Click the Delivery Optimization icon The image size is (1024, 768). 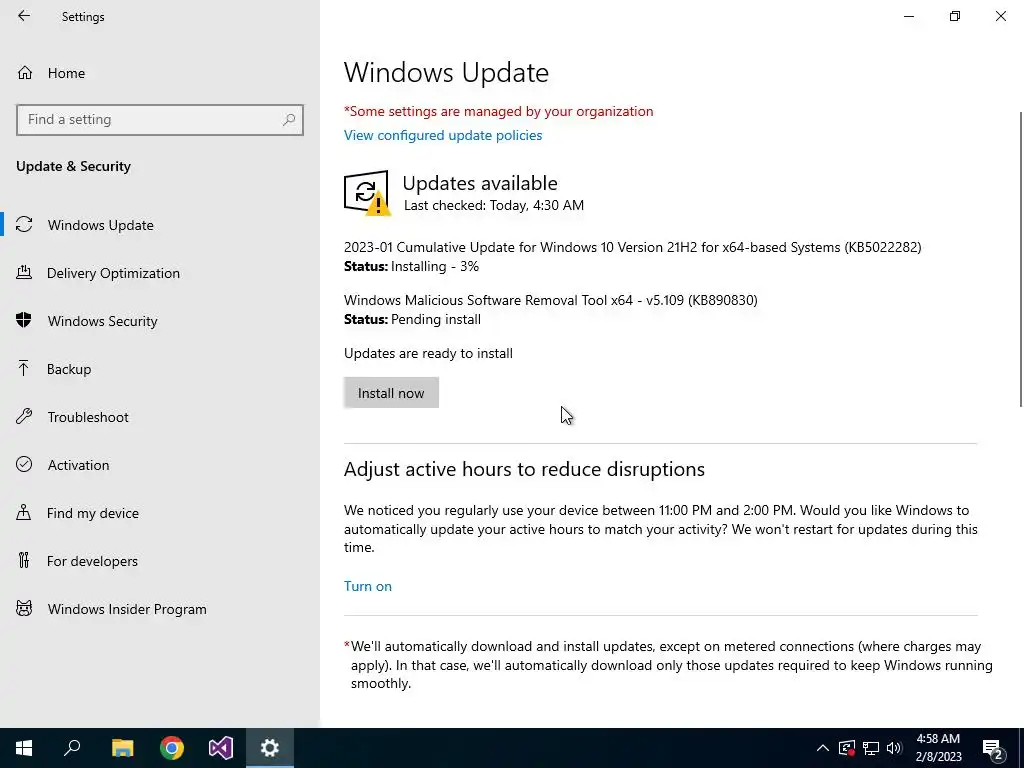[x=24, y=273]
